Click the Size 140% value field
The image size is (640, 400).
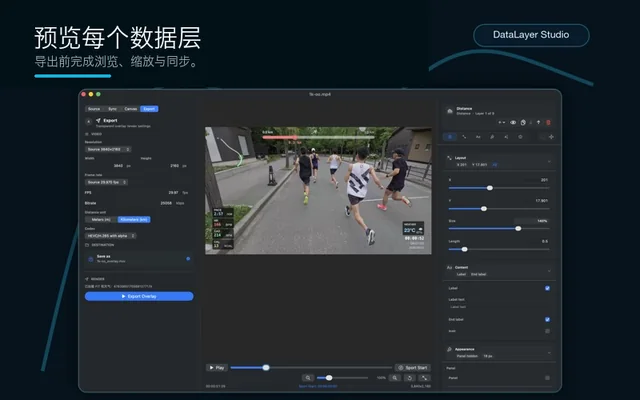coord(533,221)
